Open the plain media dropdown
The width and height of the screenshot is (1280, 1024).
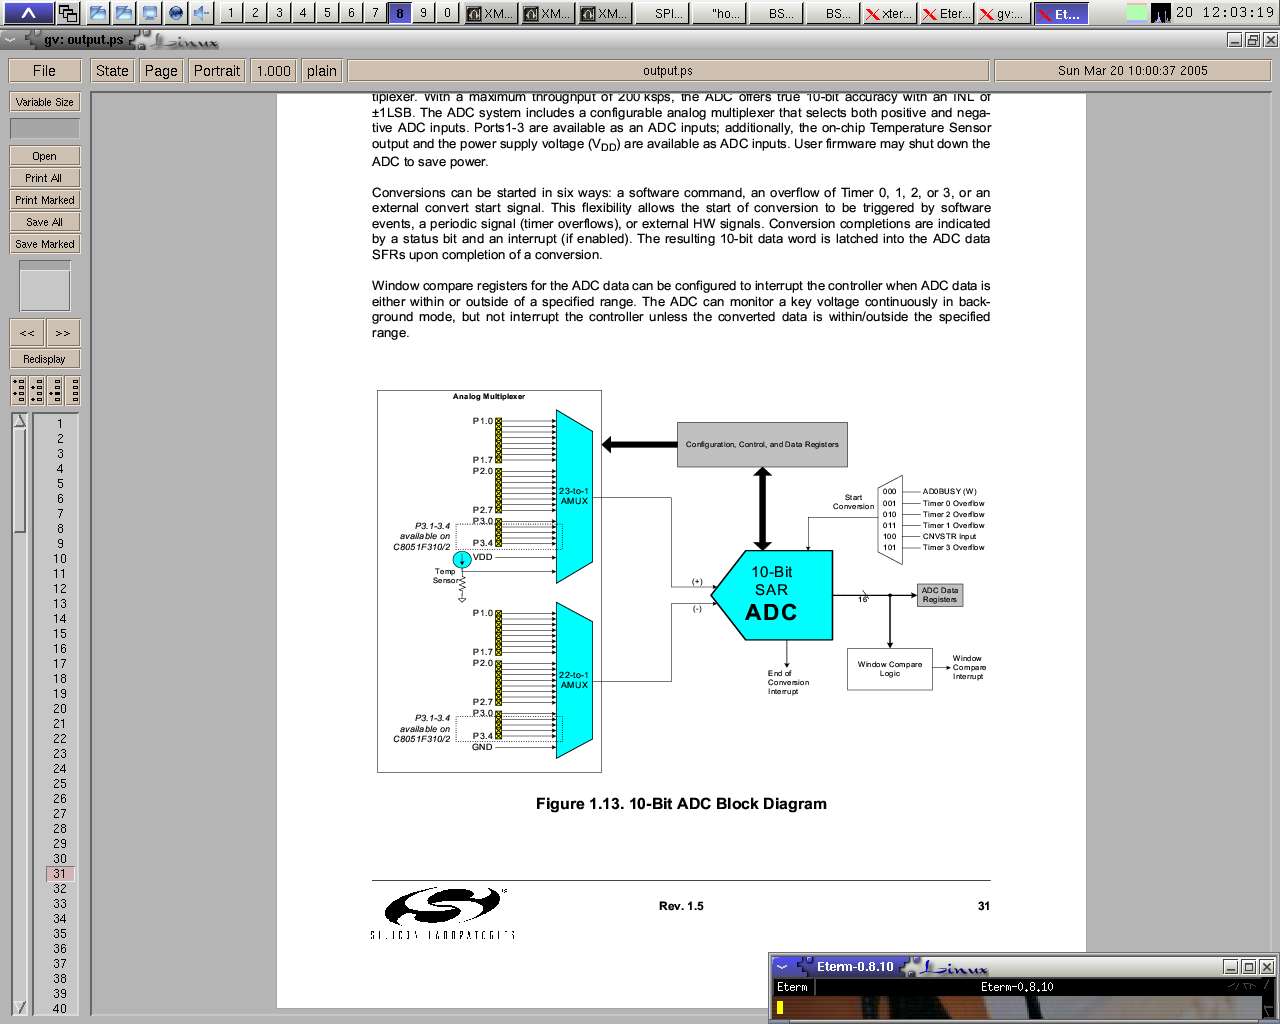point(322,71)
